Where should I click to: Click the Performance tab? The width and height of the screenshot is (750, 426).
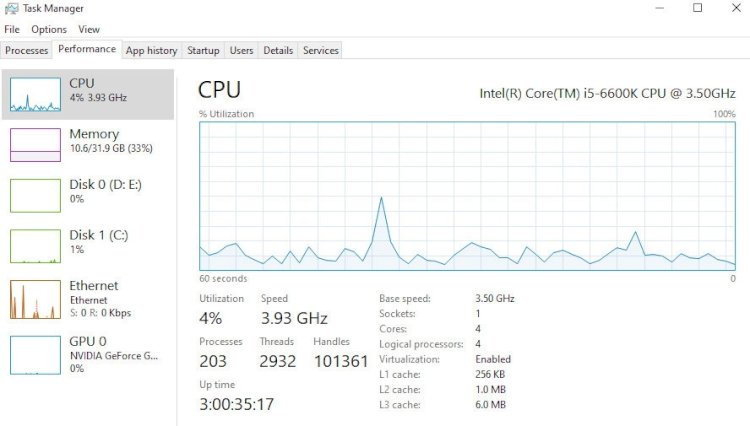pyautogui.click(x=87, y=49)
